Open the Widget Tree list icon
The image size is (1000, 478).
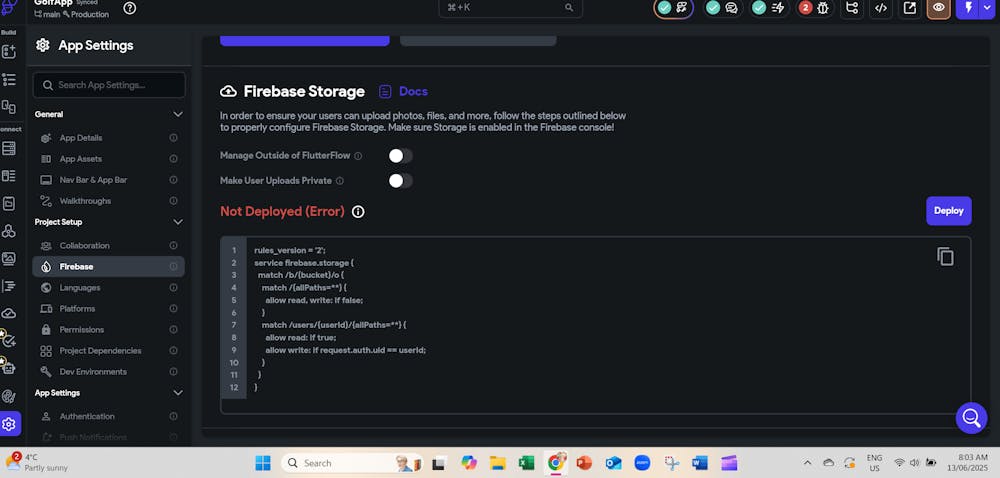(9, 80)
